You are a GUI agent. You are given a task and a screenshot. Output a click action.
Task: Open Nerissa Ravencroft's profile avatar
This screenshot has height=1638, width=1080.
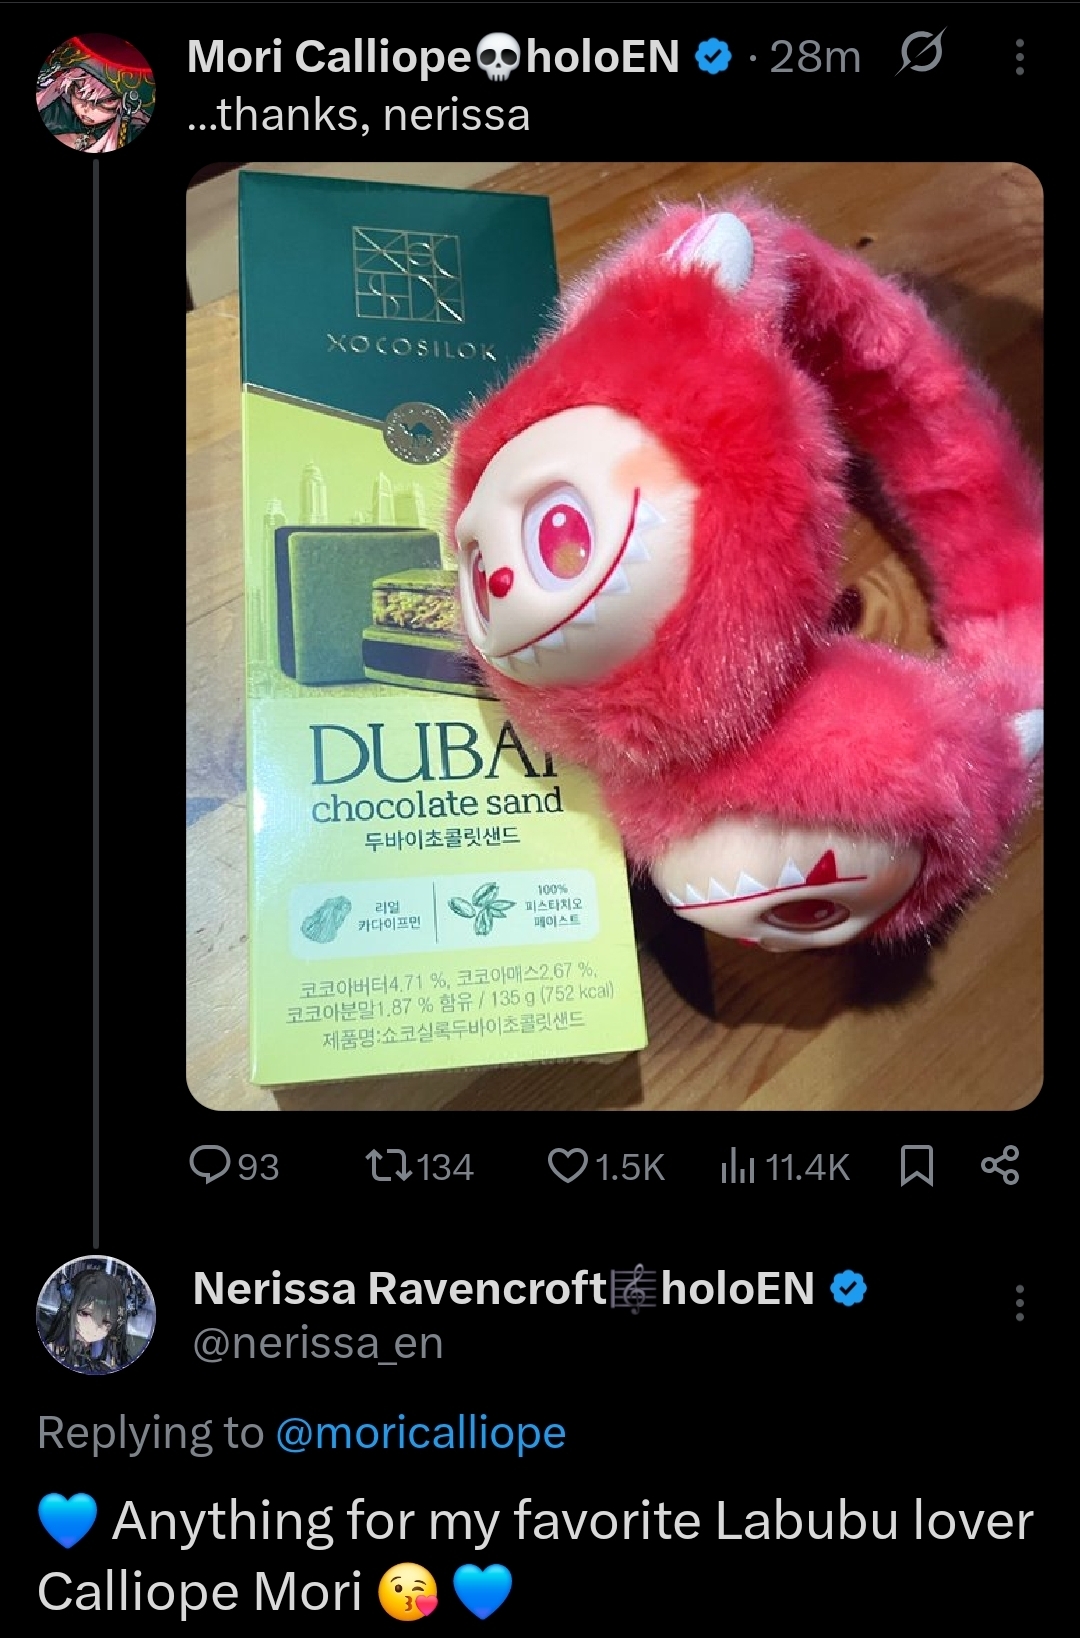coord(96,1315)
